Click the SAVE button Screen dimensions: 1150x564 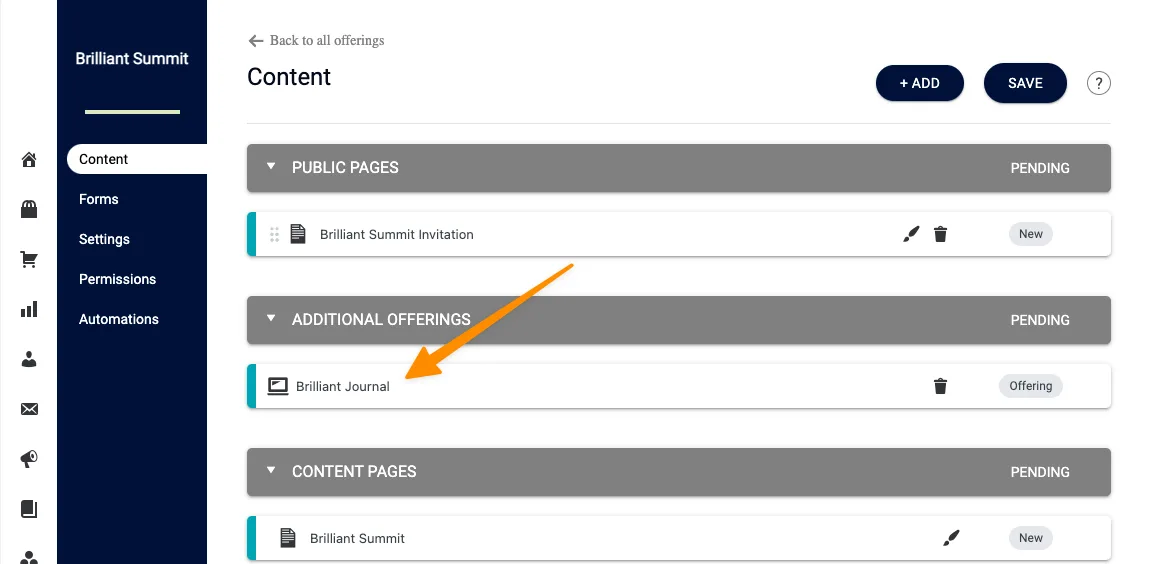tap(1025, 83)
